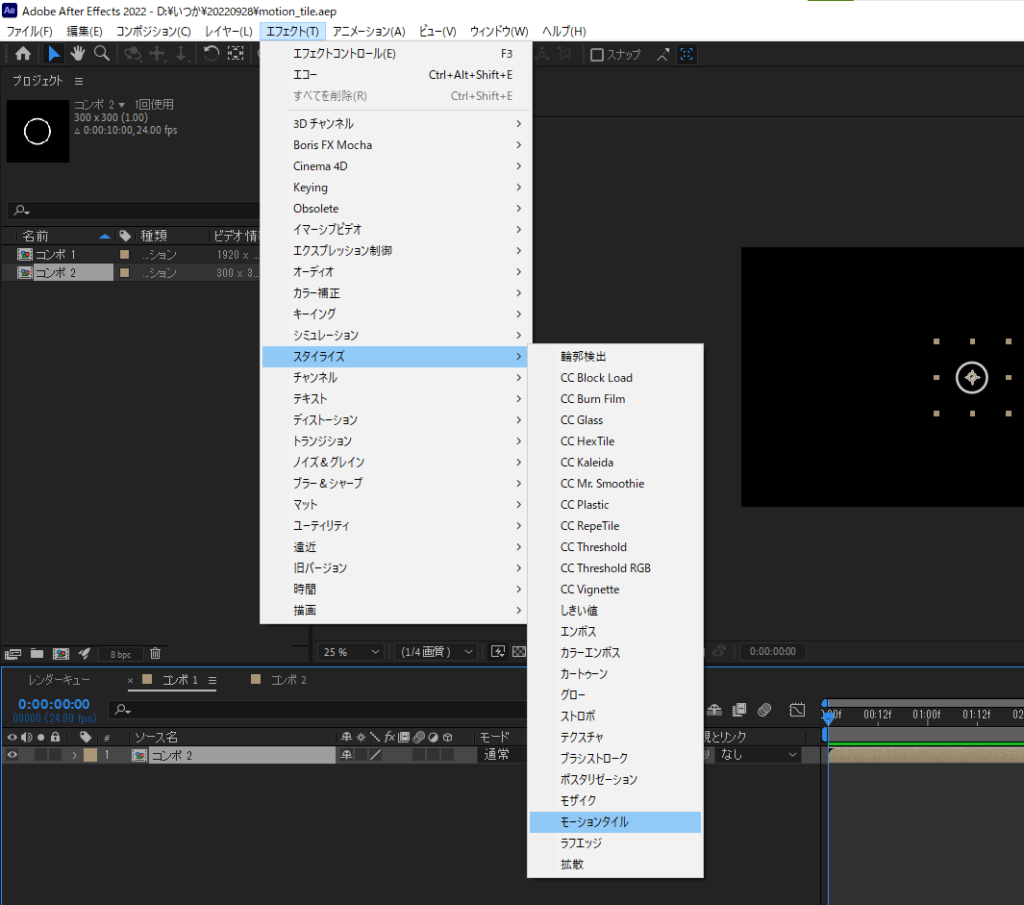Click the blue 0:00:00:00 current time display
The height and width of the screenshot is (905, 1024).
(54, 704)
